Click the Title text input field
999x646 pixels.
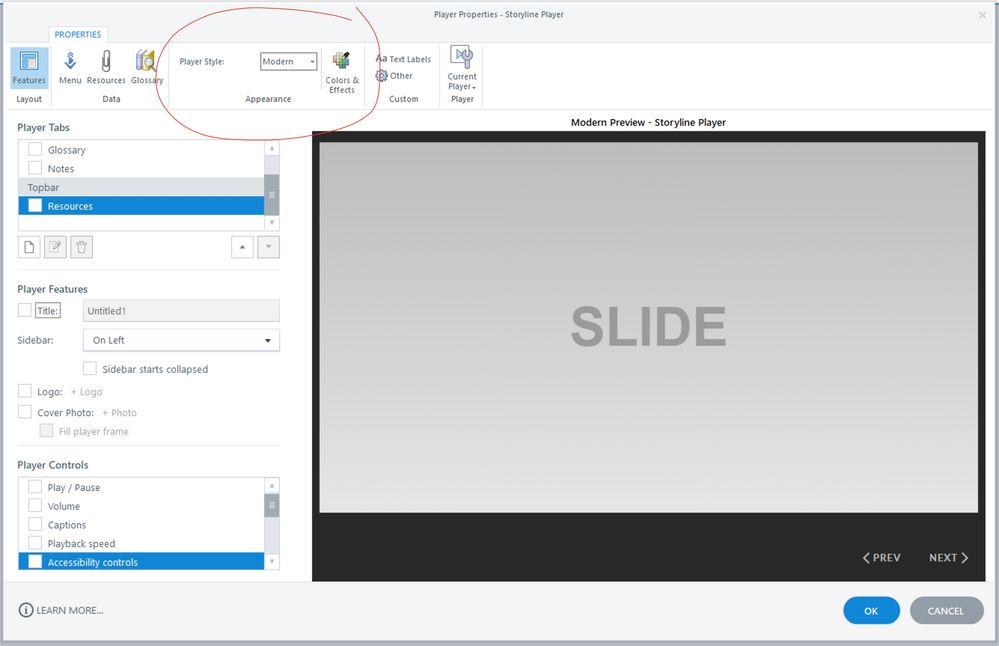tap(181, 311)
